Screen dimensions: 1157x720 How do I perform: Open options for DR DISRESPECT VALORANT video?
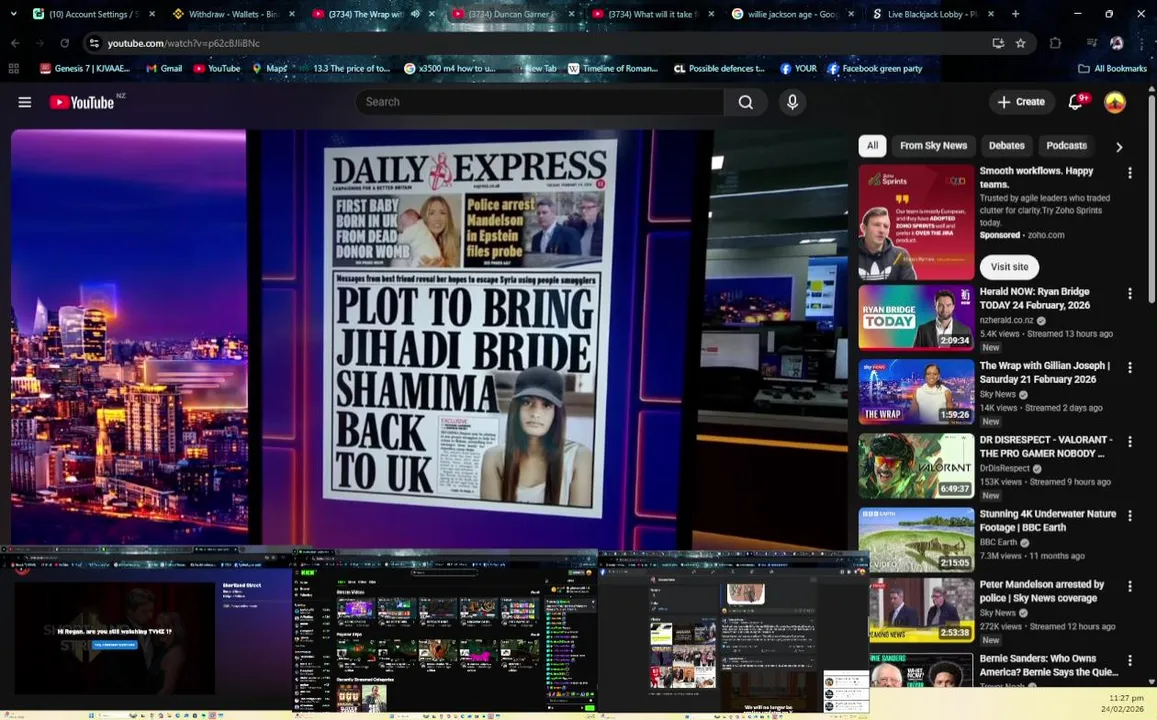[x=1129, y=441]
